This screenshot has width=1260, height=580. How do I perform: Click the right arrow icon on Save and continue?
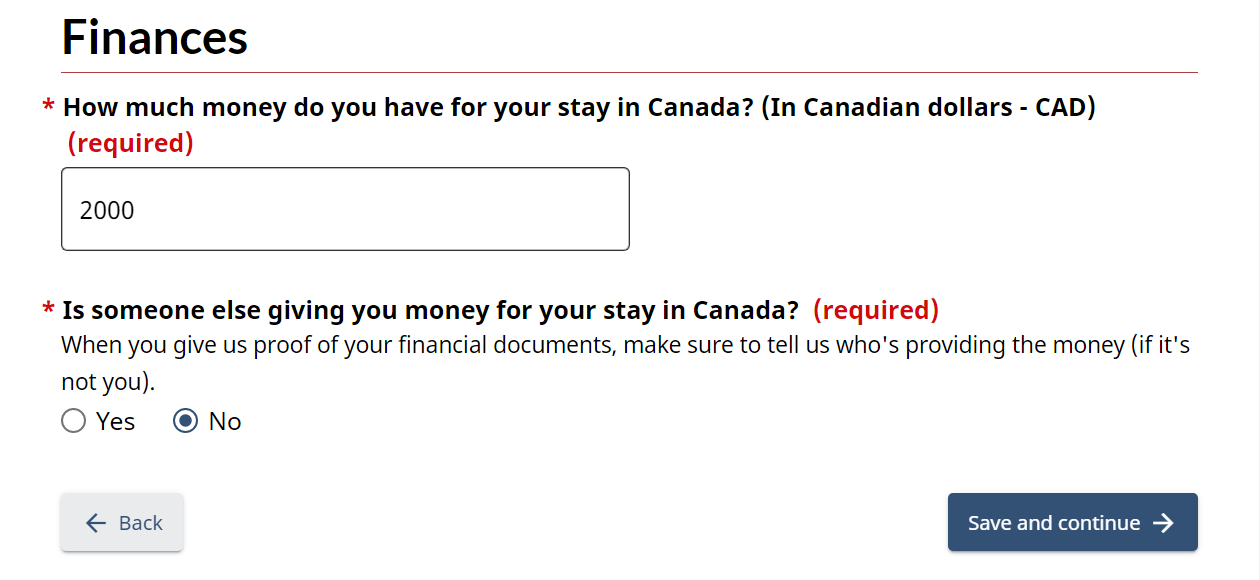[x=1163, y=523]
